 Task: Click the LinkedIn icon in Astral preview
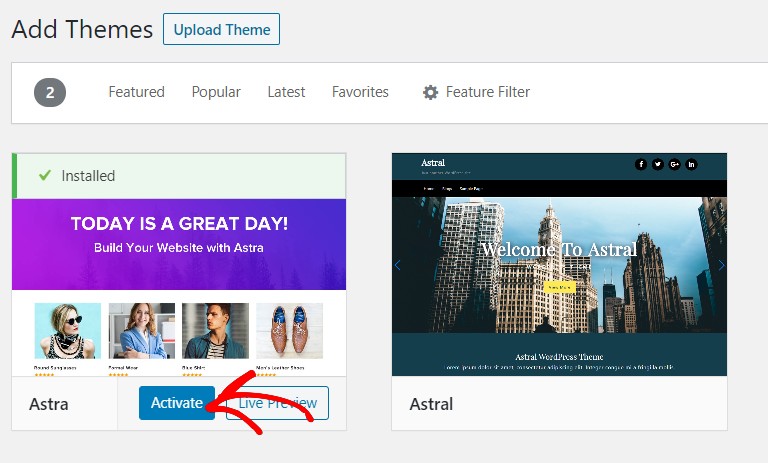[691, 165]
